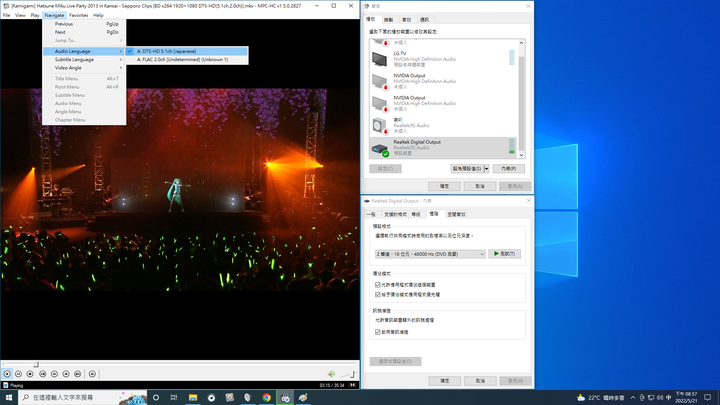Pause the video playback
The width and height of the screenshot is (720, 405).
point(18,374)
